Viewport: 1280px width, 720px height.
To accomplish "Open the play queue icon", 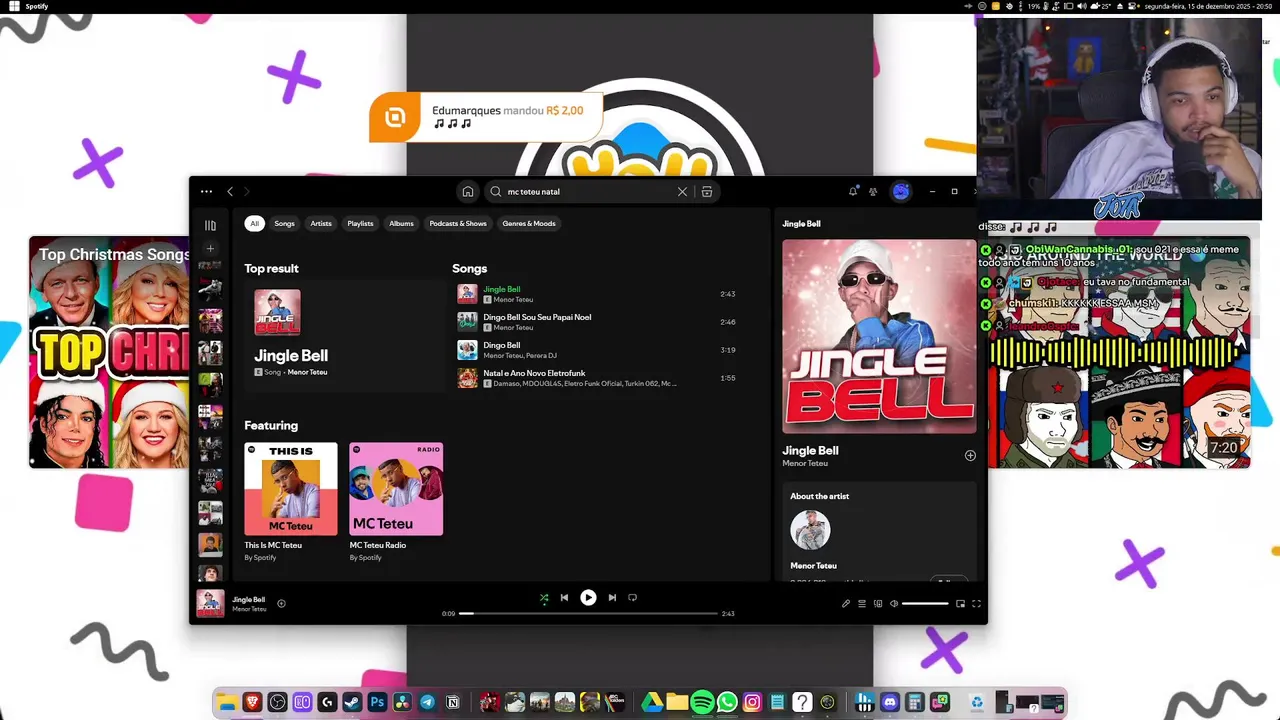I will point(862,604).
